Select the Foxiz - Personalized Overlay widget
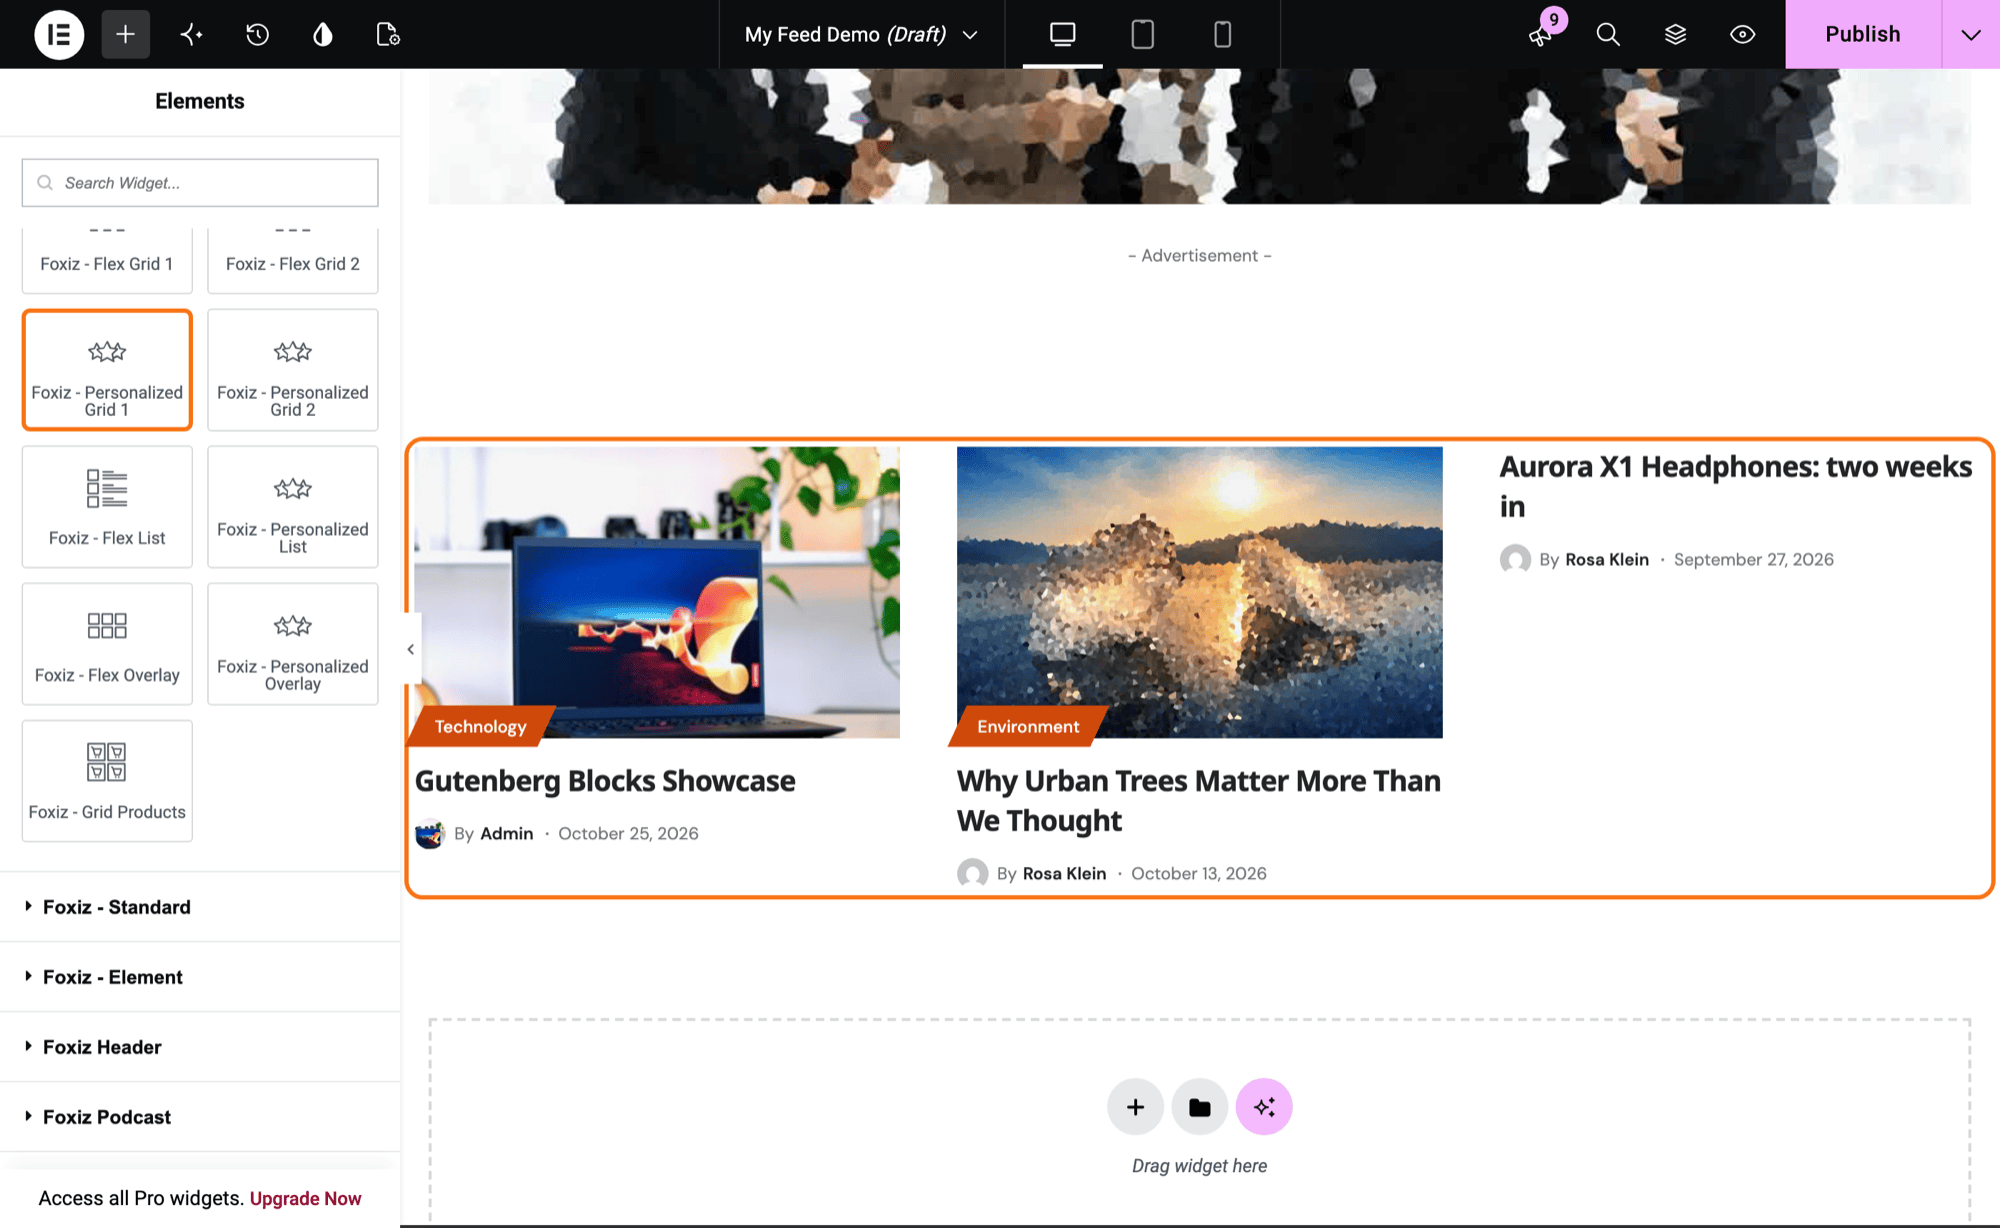The image size is (2000, 1228). point(293,644)
